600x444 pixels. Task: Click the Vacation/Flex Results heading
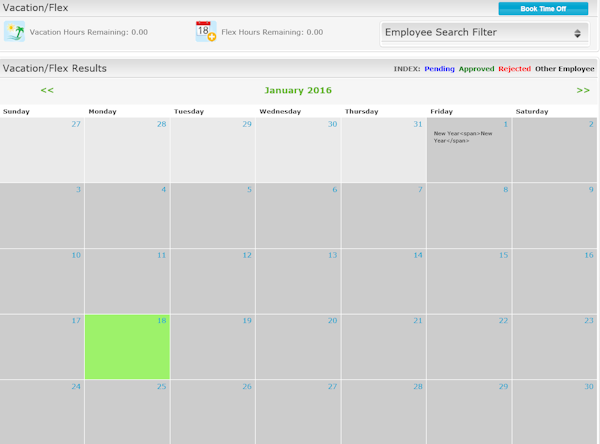(55, 69)
